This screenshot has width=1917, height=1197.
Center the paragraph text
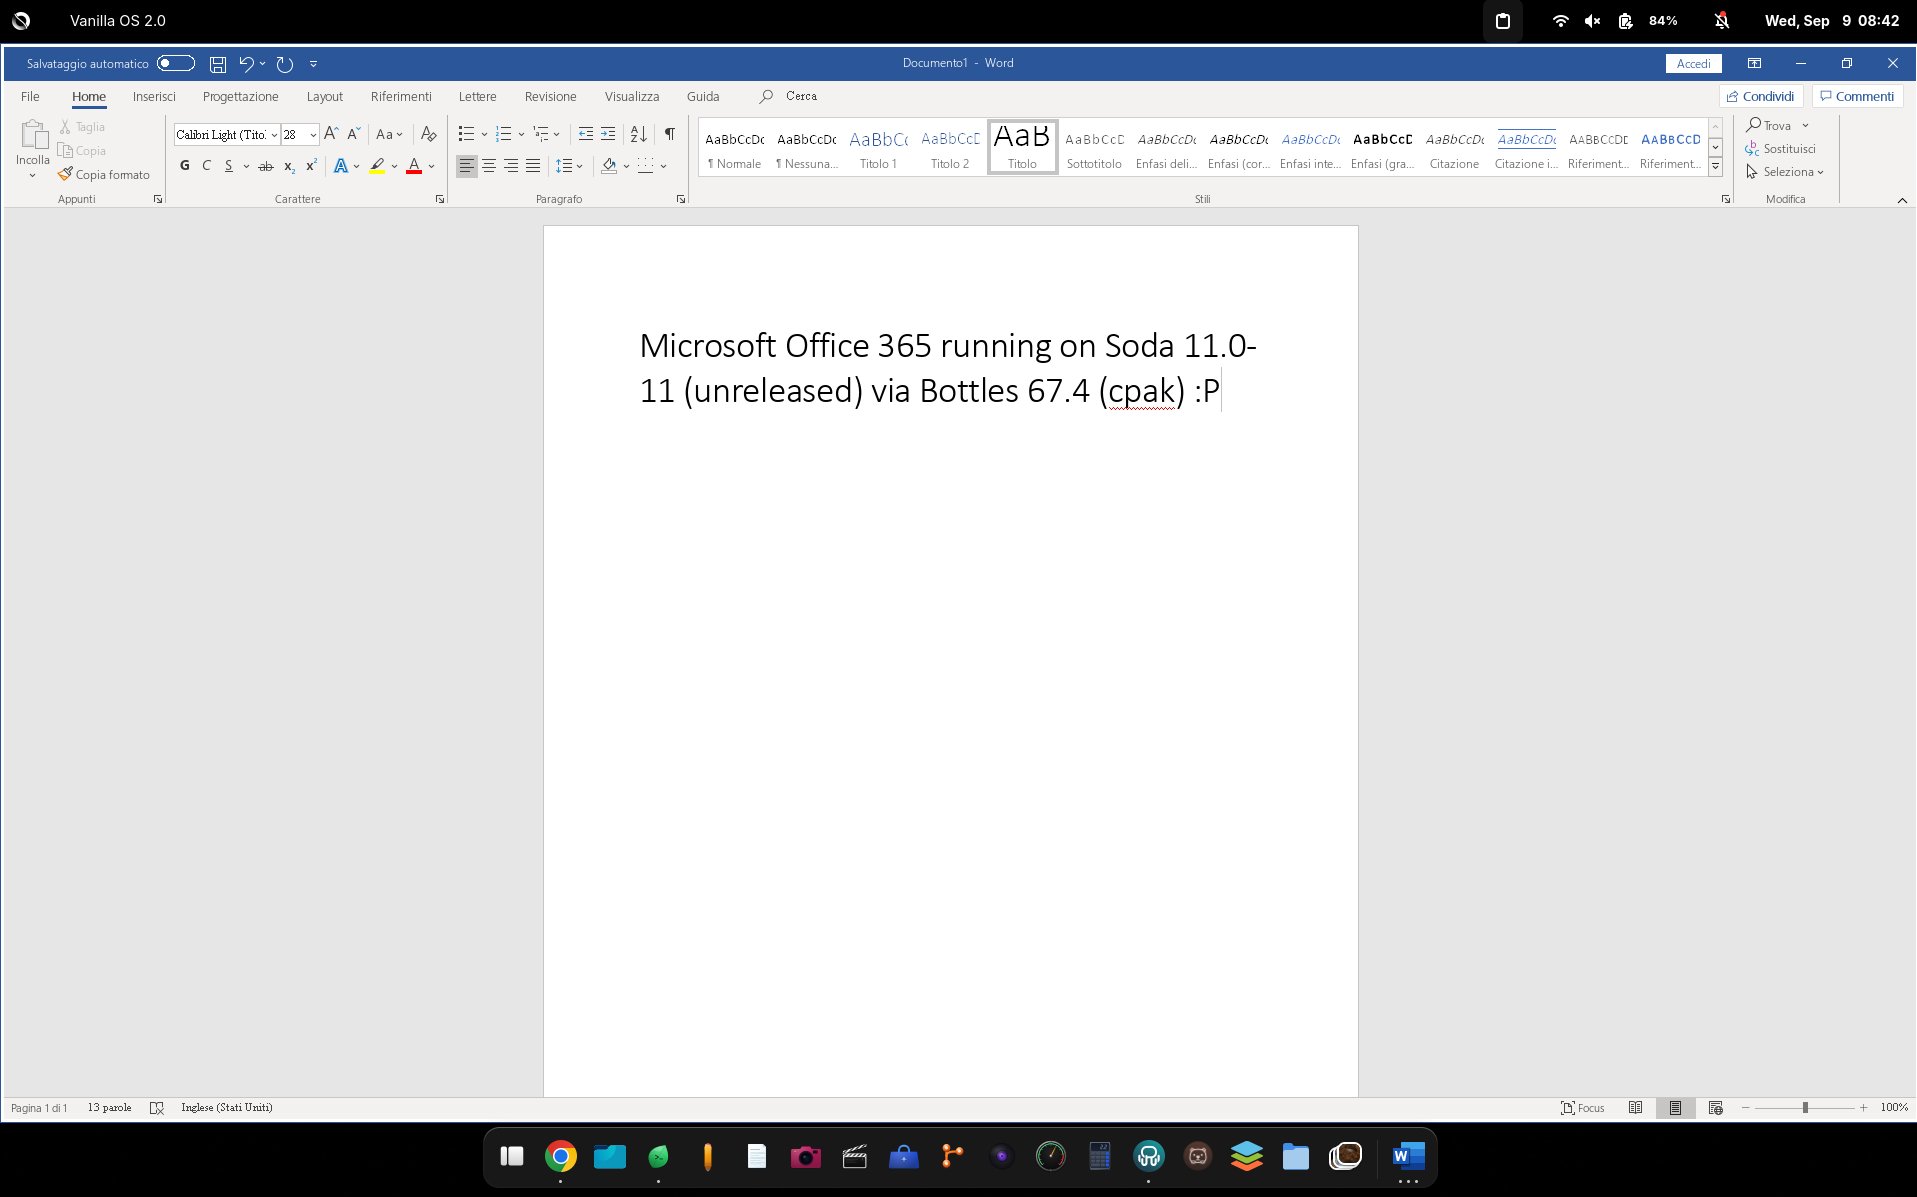pos(489,166)
